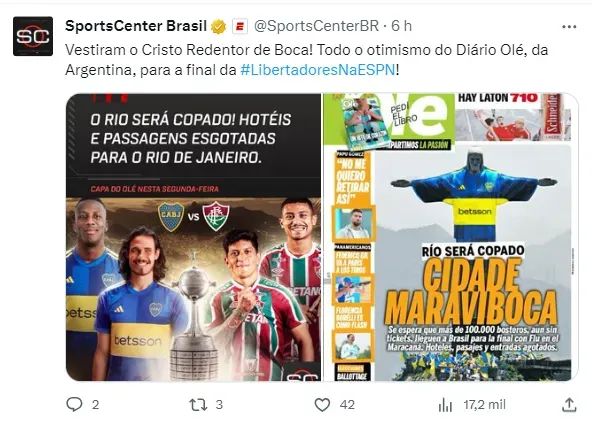Click the reply count number 2
592x426 pixels.
click(96, 405)
